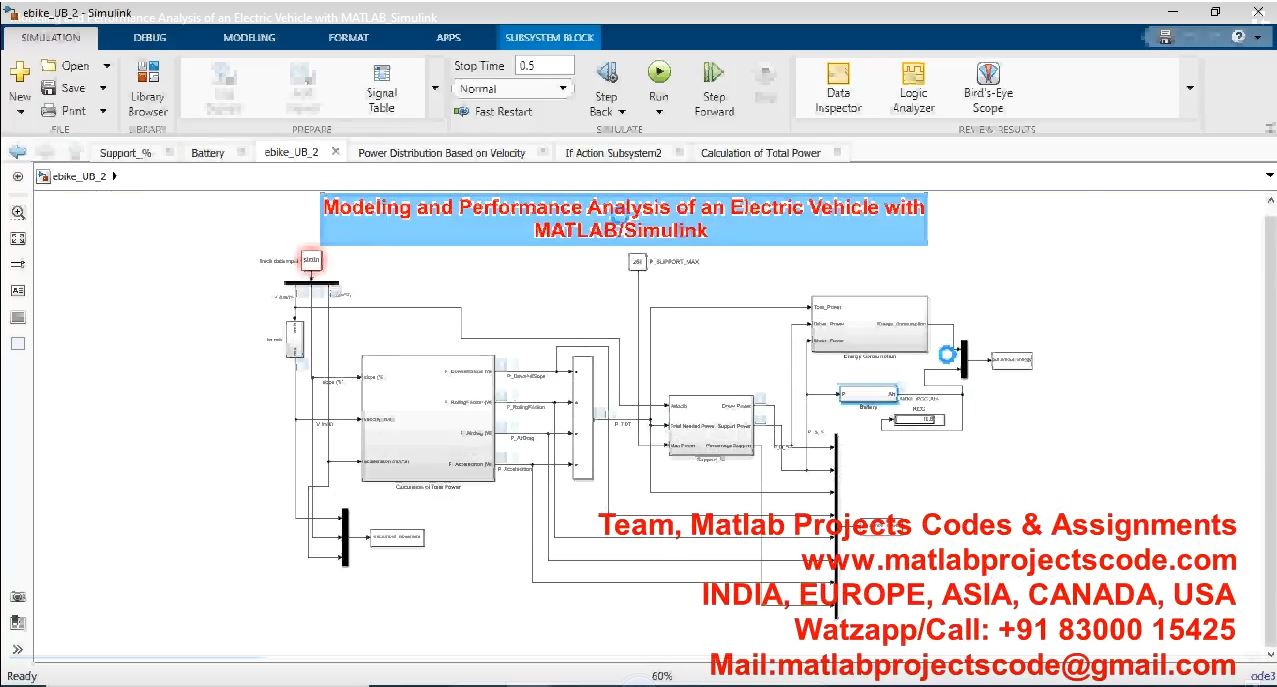Viewport: 1277px width, 687px height.
Task: Expand the Review Results gallery arrow
Action: [1189, 88]
